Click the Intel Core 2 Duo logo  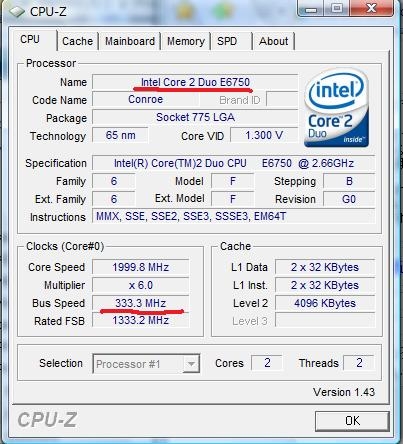click(x=337, y=107)
